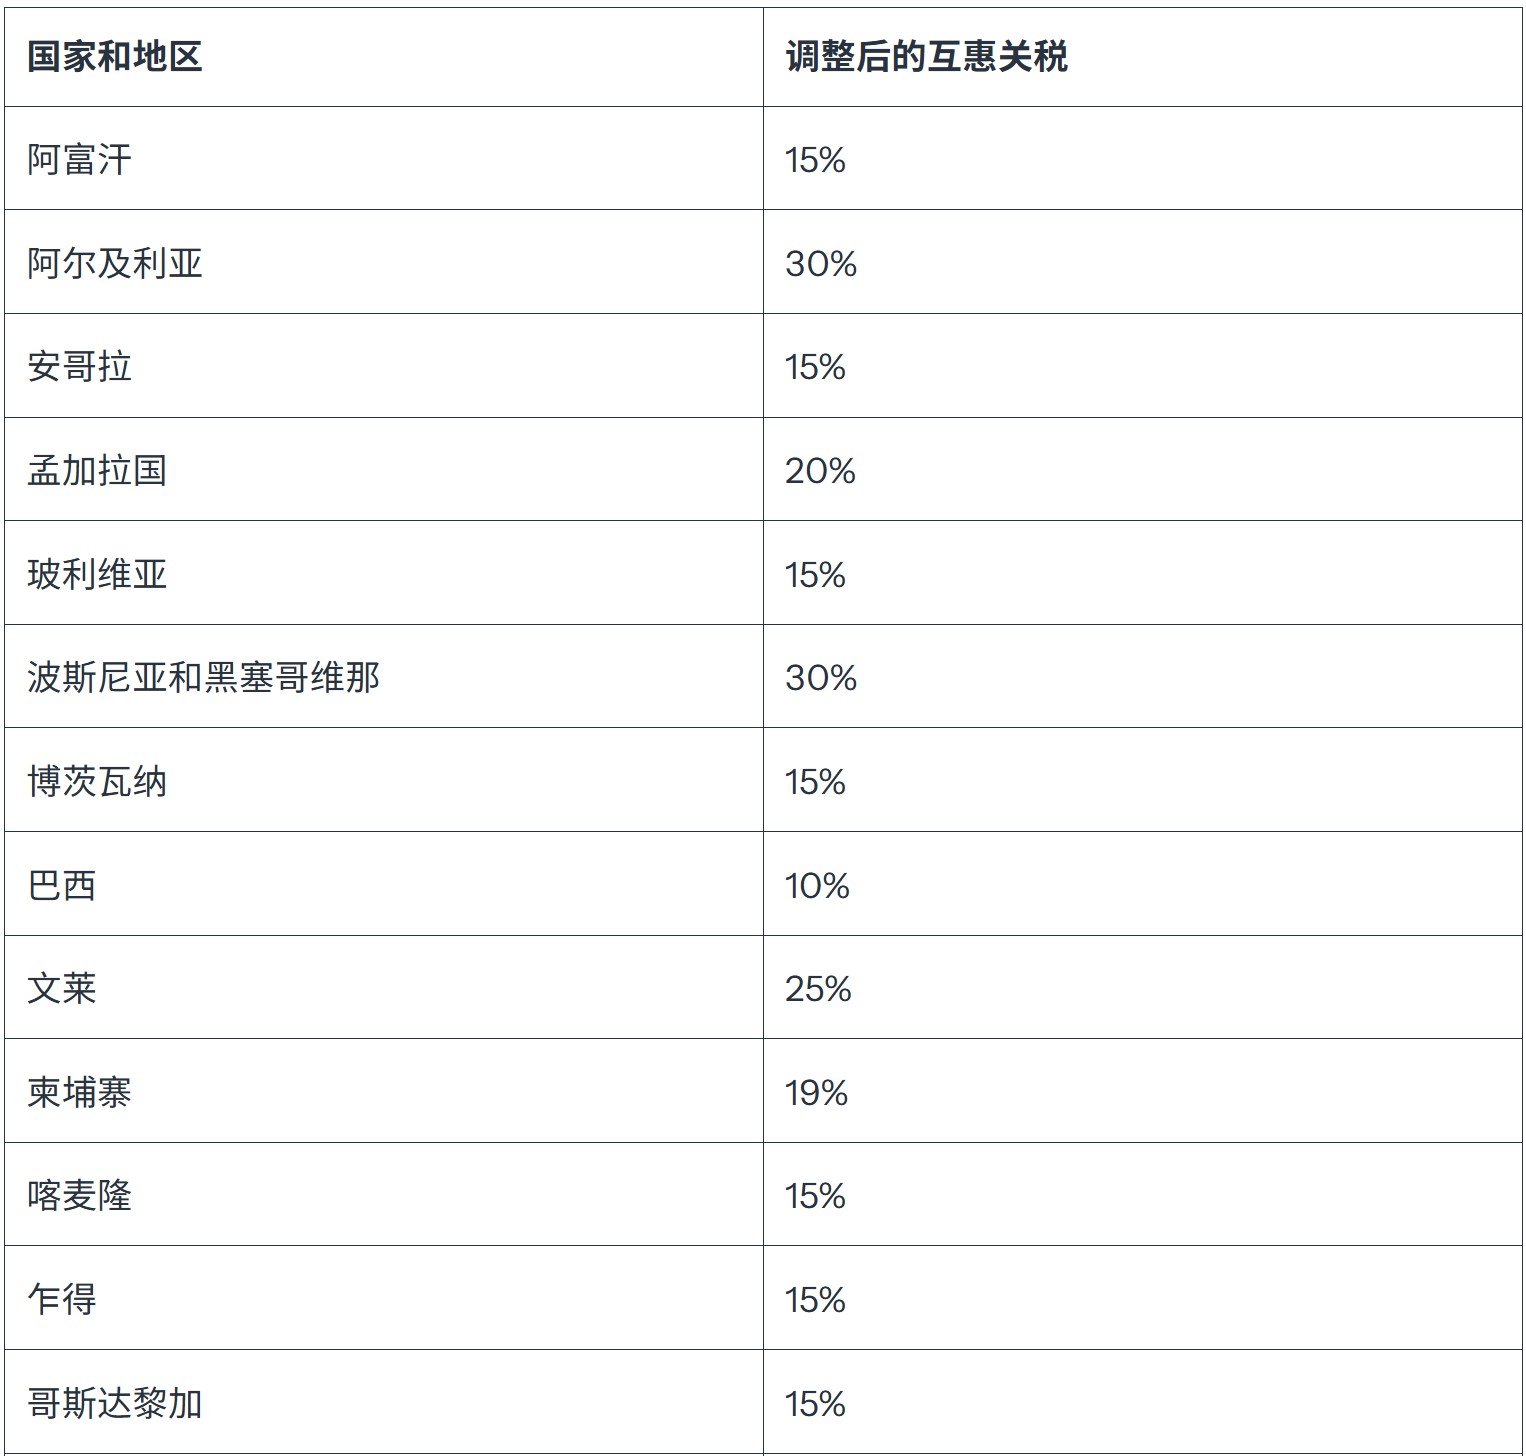Click the 阿尔及利亚 cell
Image resolution: width=1526 pixels, height=1456 pixels.
(115, 263)
